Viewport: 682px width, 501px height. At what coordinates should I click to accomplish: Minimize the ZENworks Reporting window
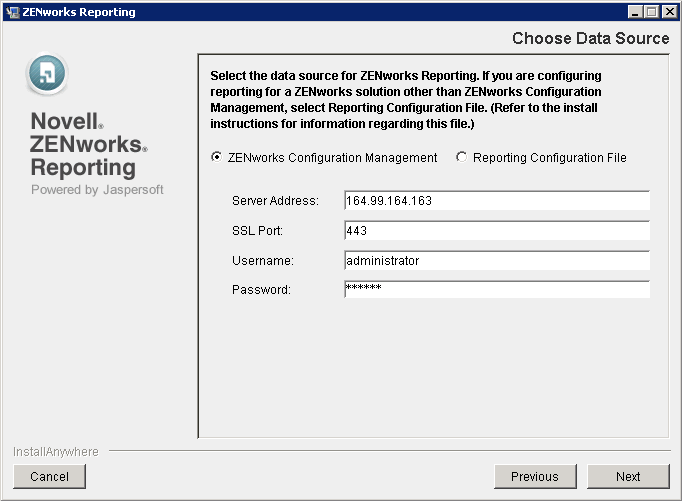tap(636, 12)
